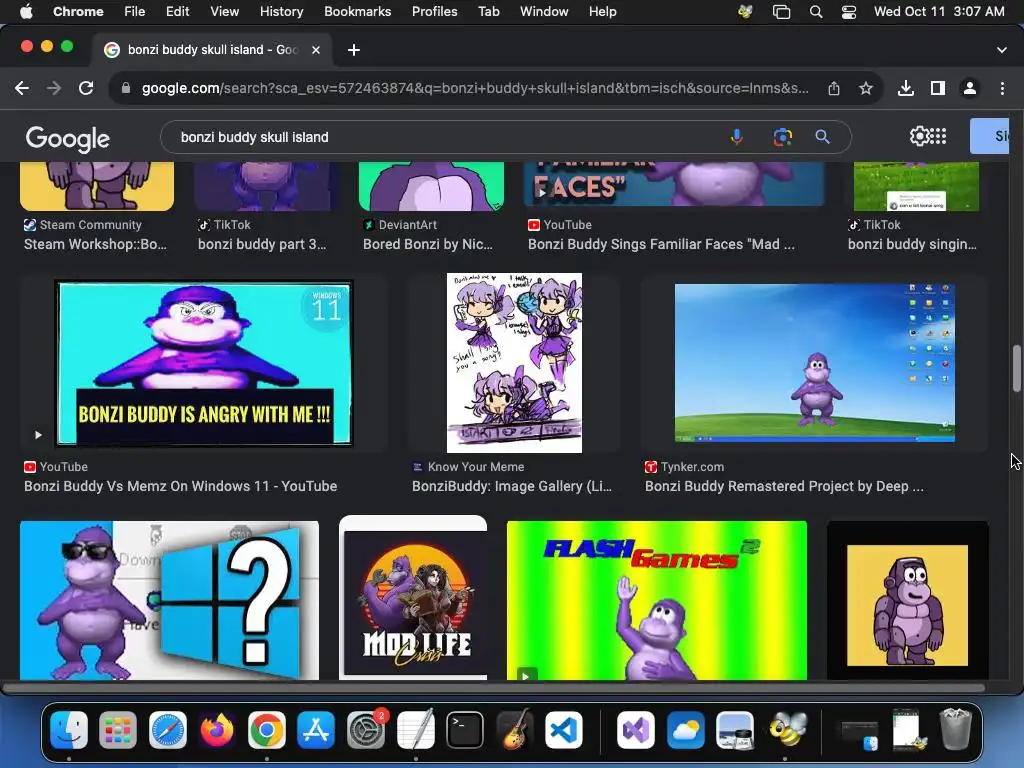This screenshot has height=768, width=1024.
Task: Open Finder from the Dock
Action: click(x=69, y=729)
